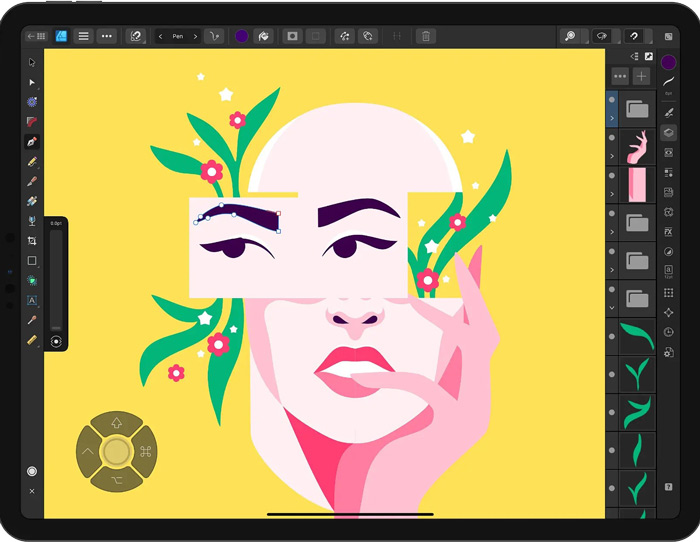Image resolution: width=700 pixels, height=542 pixels.
Task: Expand the hand layer chevron
Action: point(612,156)
